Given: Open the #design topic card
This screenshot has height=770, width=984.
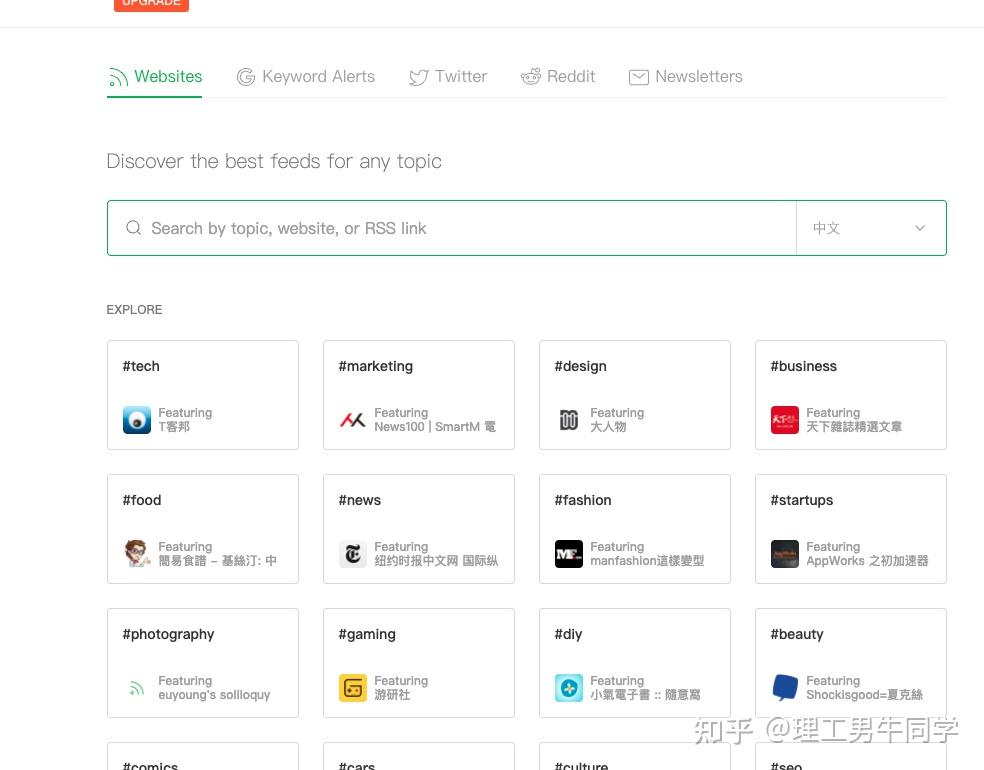Looking at the screenshot, I should click(634, 395).
